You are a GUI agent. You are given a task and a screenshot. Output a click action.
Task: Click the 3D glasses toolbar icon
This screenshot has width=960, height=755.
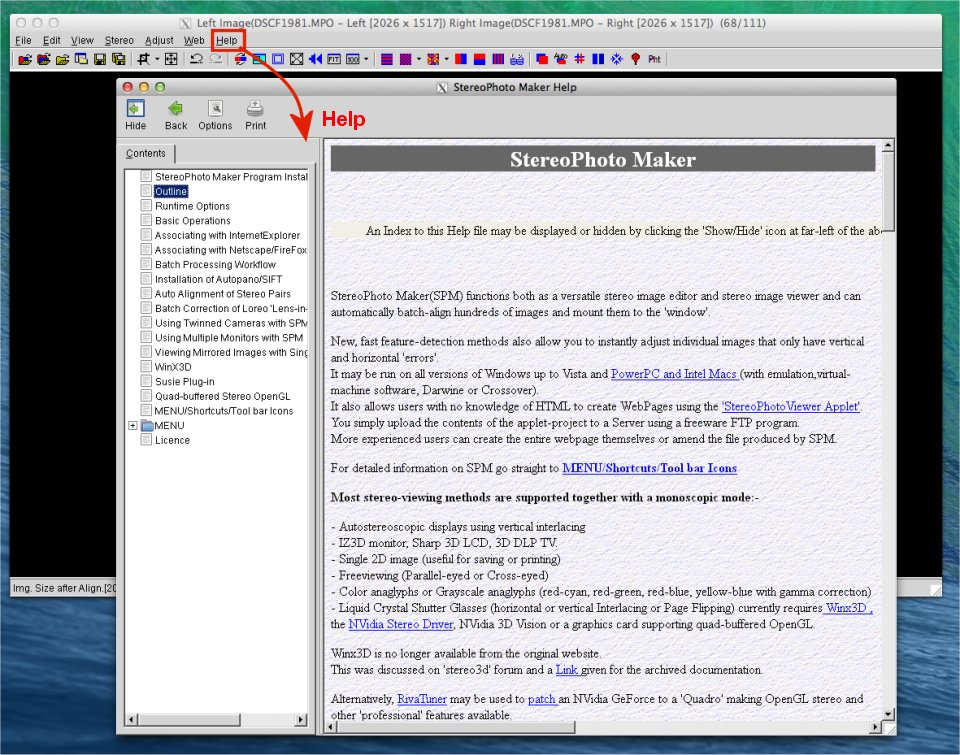click(x=517, y=59)
